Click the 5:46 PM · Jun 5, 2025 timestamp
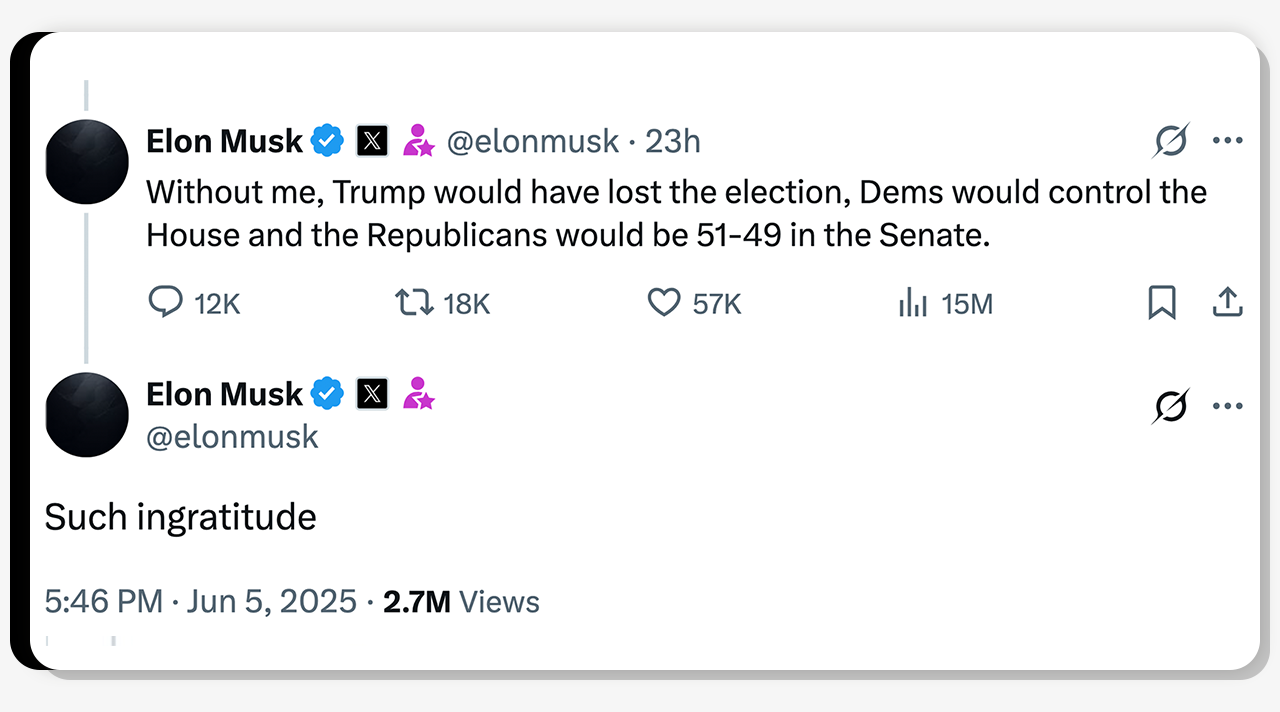The height and width of the screenshot is (712, 1280). (201, 602)
